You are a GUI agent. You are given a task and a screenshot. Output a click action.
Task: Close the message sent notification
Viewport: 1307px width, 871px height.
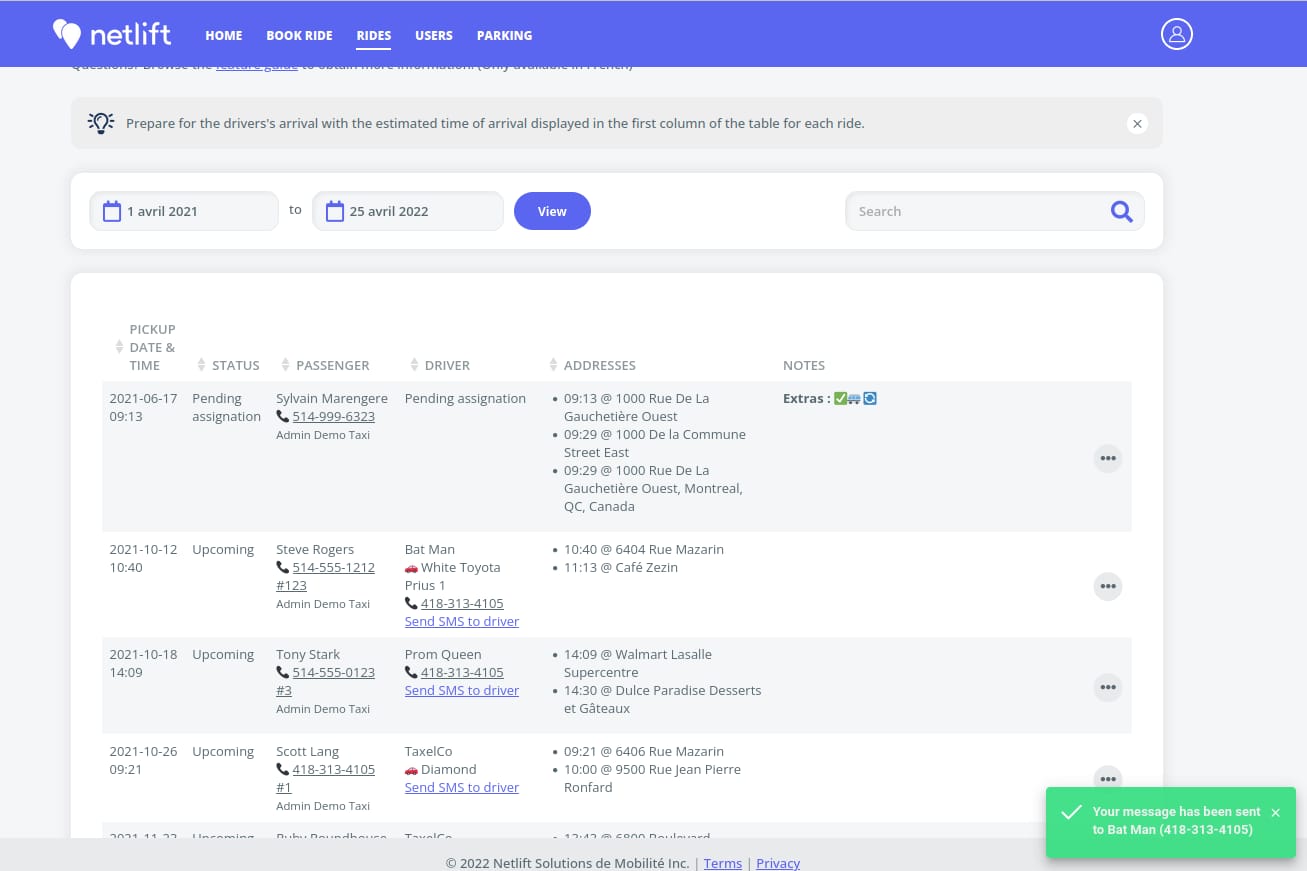pyautogui.click(x=1275, y=813)
